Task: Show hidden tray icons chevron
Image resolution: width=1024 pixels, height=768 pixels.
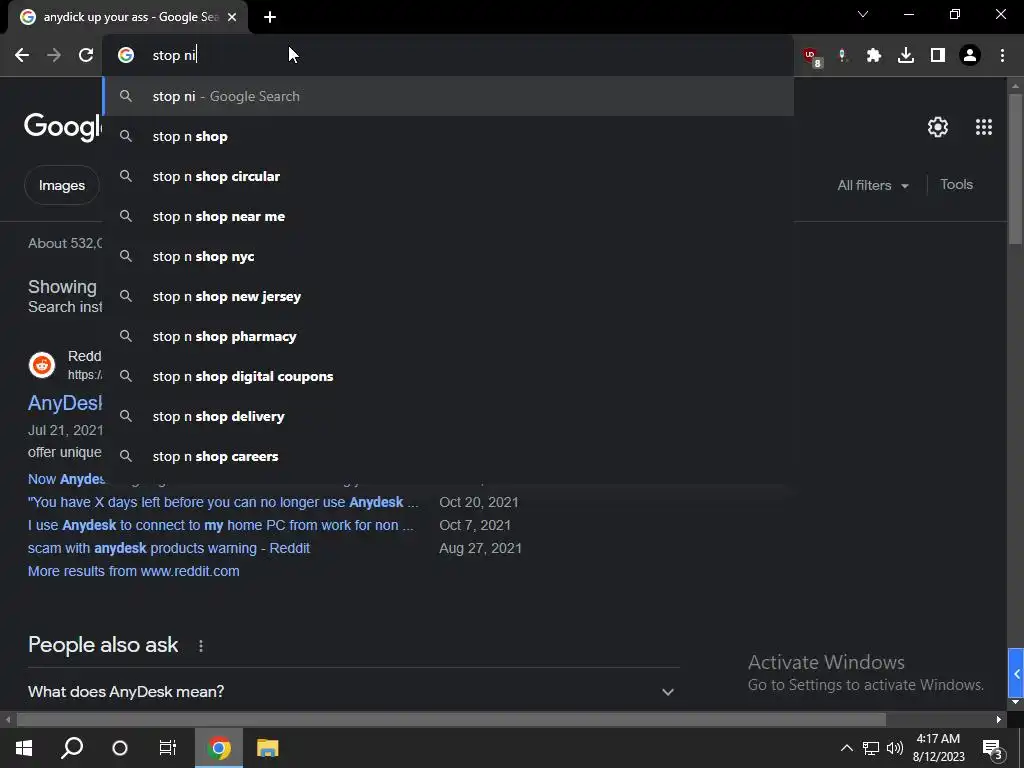Action: (846, 748)
